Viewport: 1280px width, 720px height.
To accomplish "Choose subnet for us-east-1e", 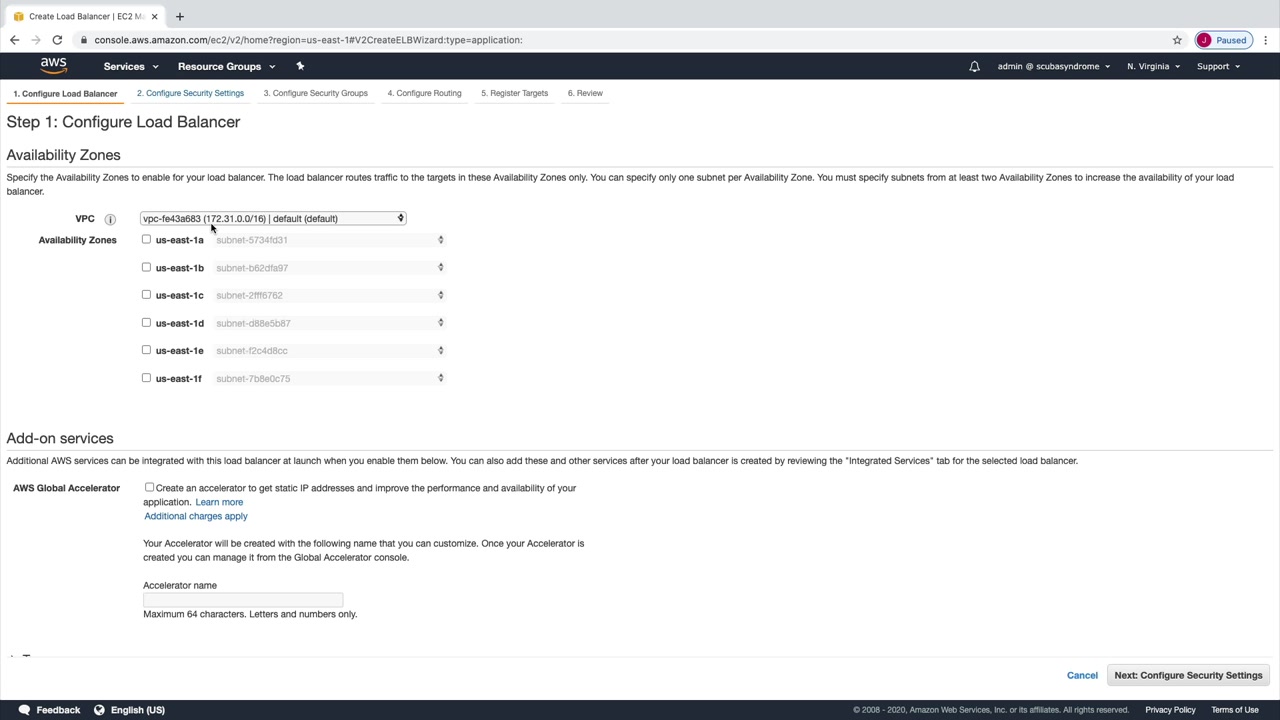I will (x=329, y=351).
